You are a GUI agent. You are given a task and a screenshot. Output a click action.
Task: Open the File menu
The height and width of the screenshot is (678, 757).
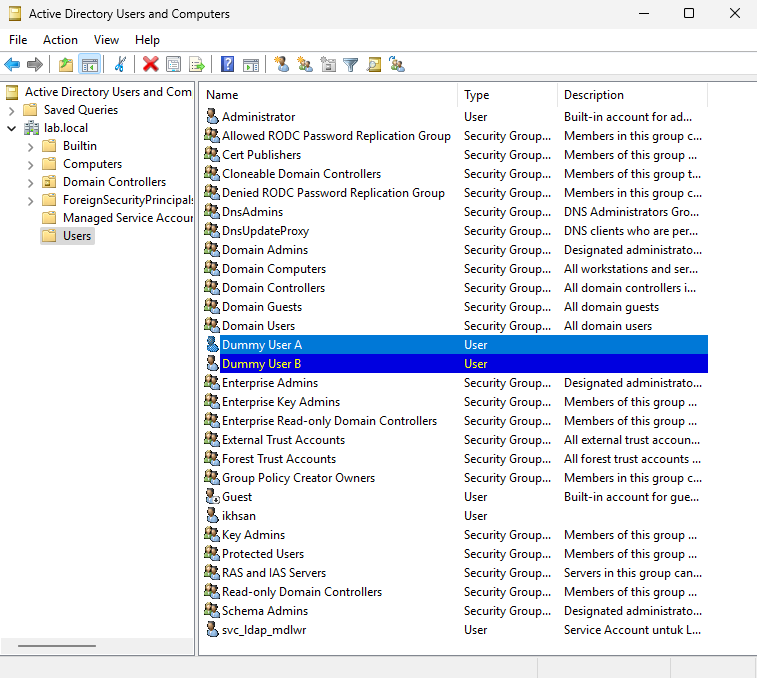tap(18, 40)
